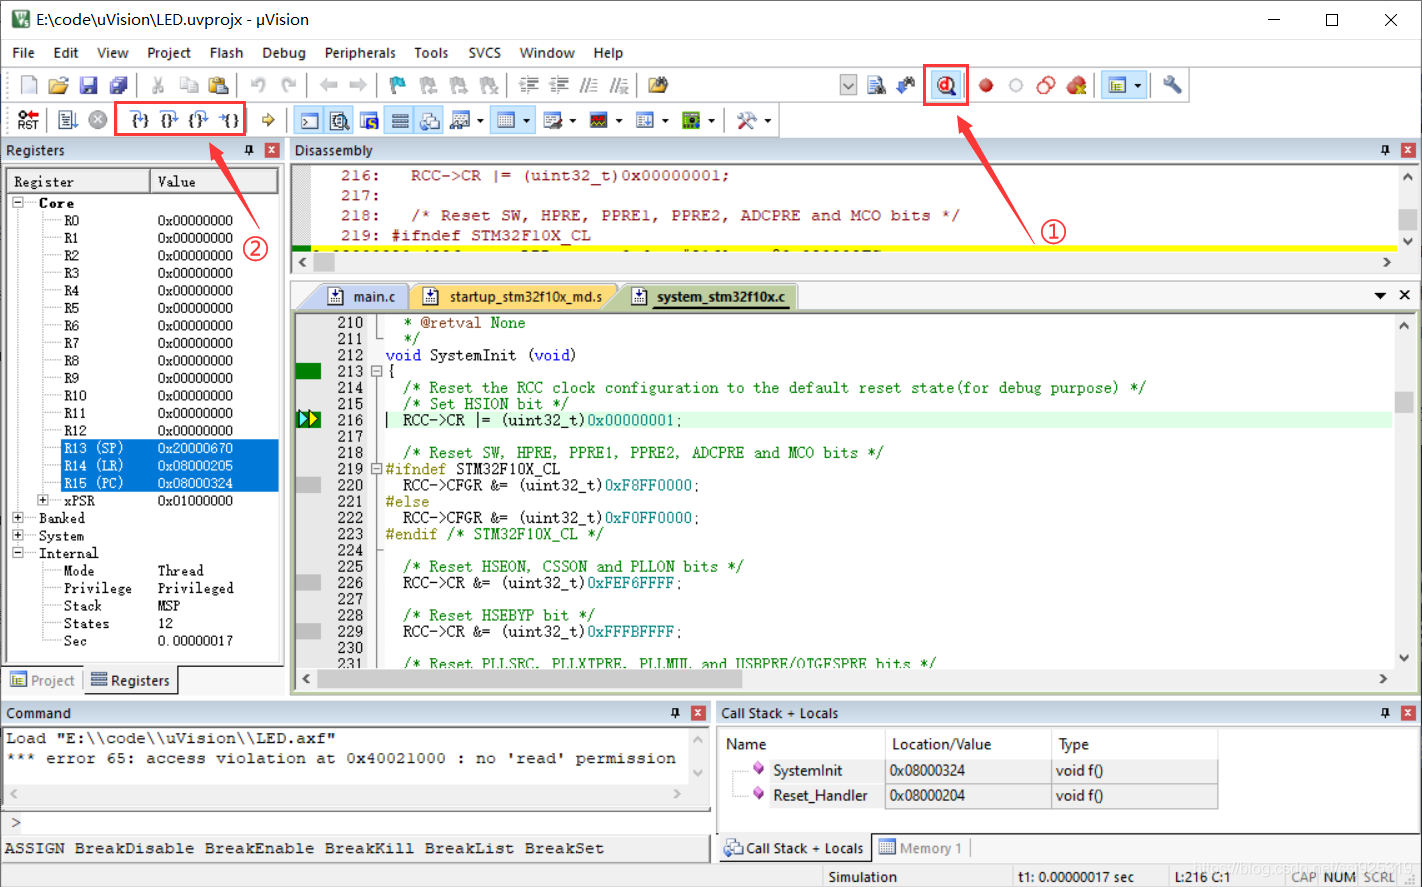The width and height of the screenshot is (1422, 887).
Task: Collapse the Core register group
Action: [18, 203]
